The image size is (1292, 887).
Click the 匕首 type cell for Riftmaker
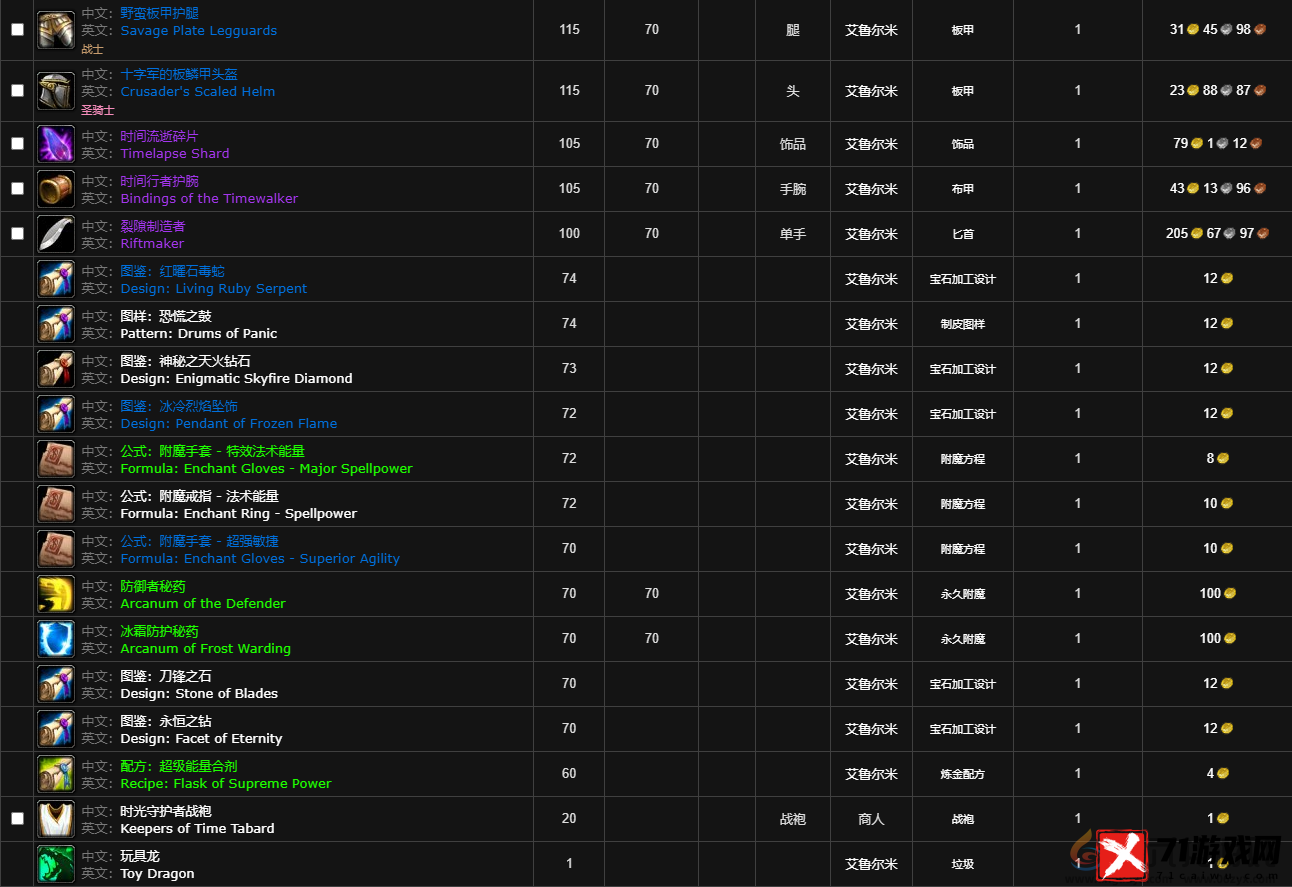pyautogui.click(x=963, y=234)
